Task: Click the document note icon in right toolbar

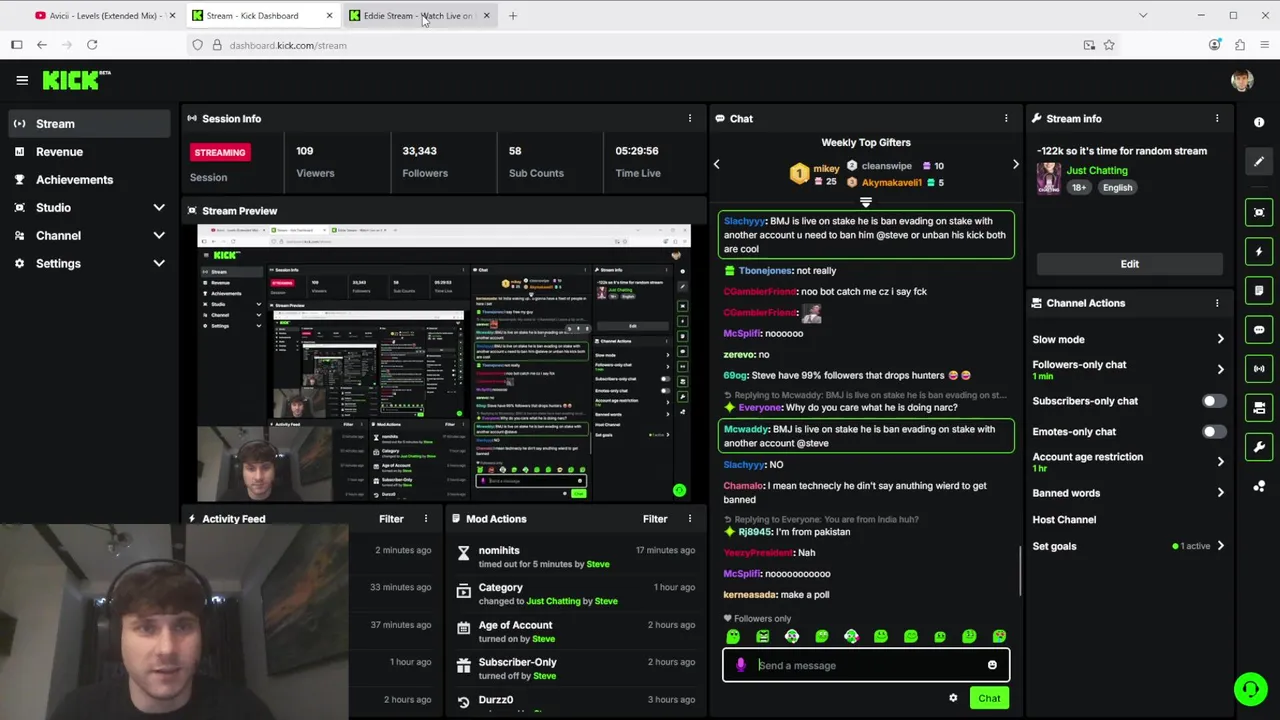Action: pyautogui.click(x=1259, y=290)
